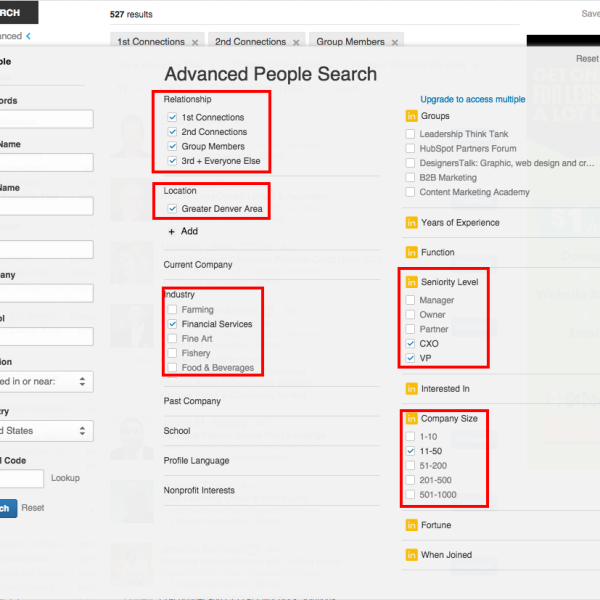Expand the Function filter

438,253
